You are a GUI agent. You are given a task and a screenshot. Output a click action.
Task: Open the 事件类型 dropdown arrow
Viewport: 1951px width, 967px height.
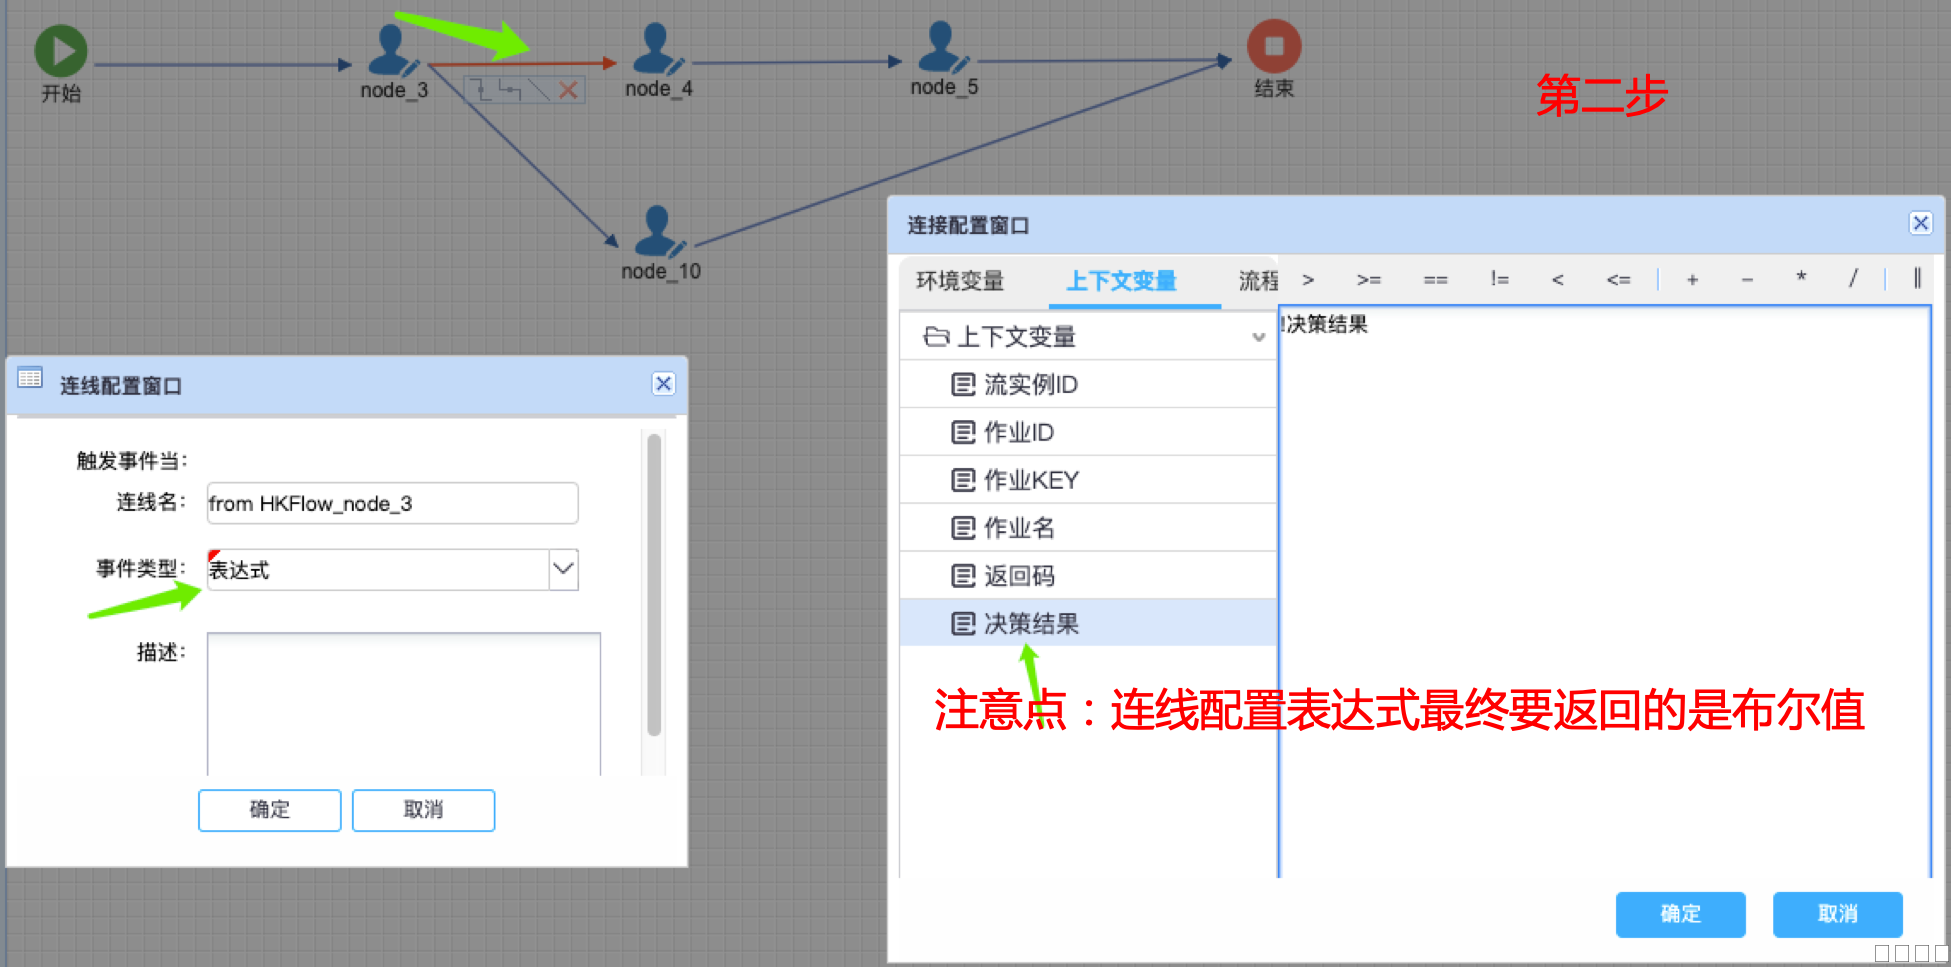pos(563,569)
